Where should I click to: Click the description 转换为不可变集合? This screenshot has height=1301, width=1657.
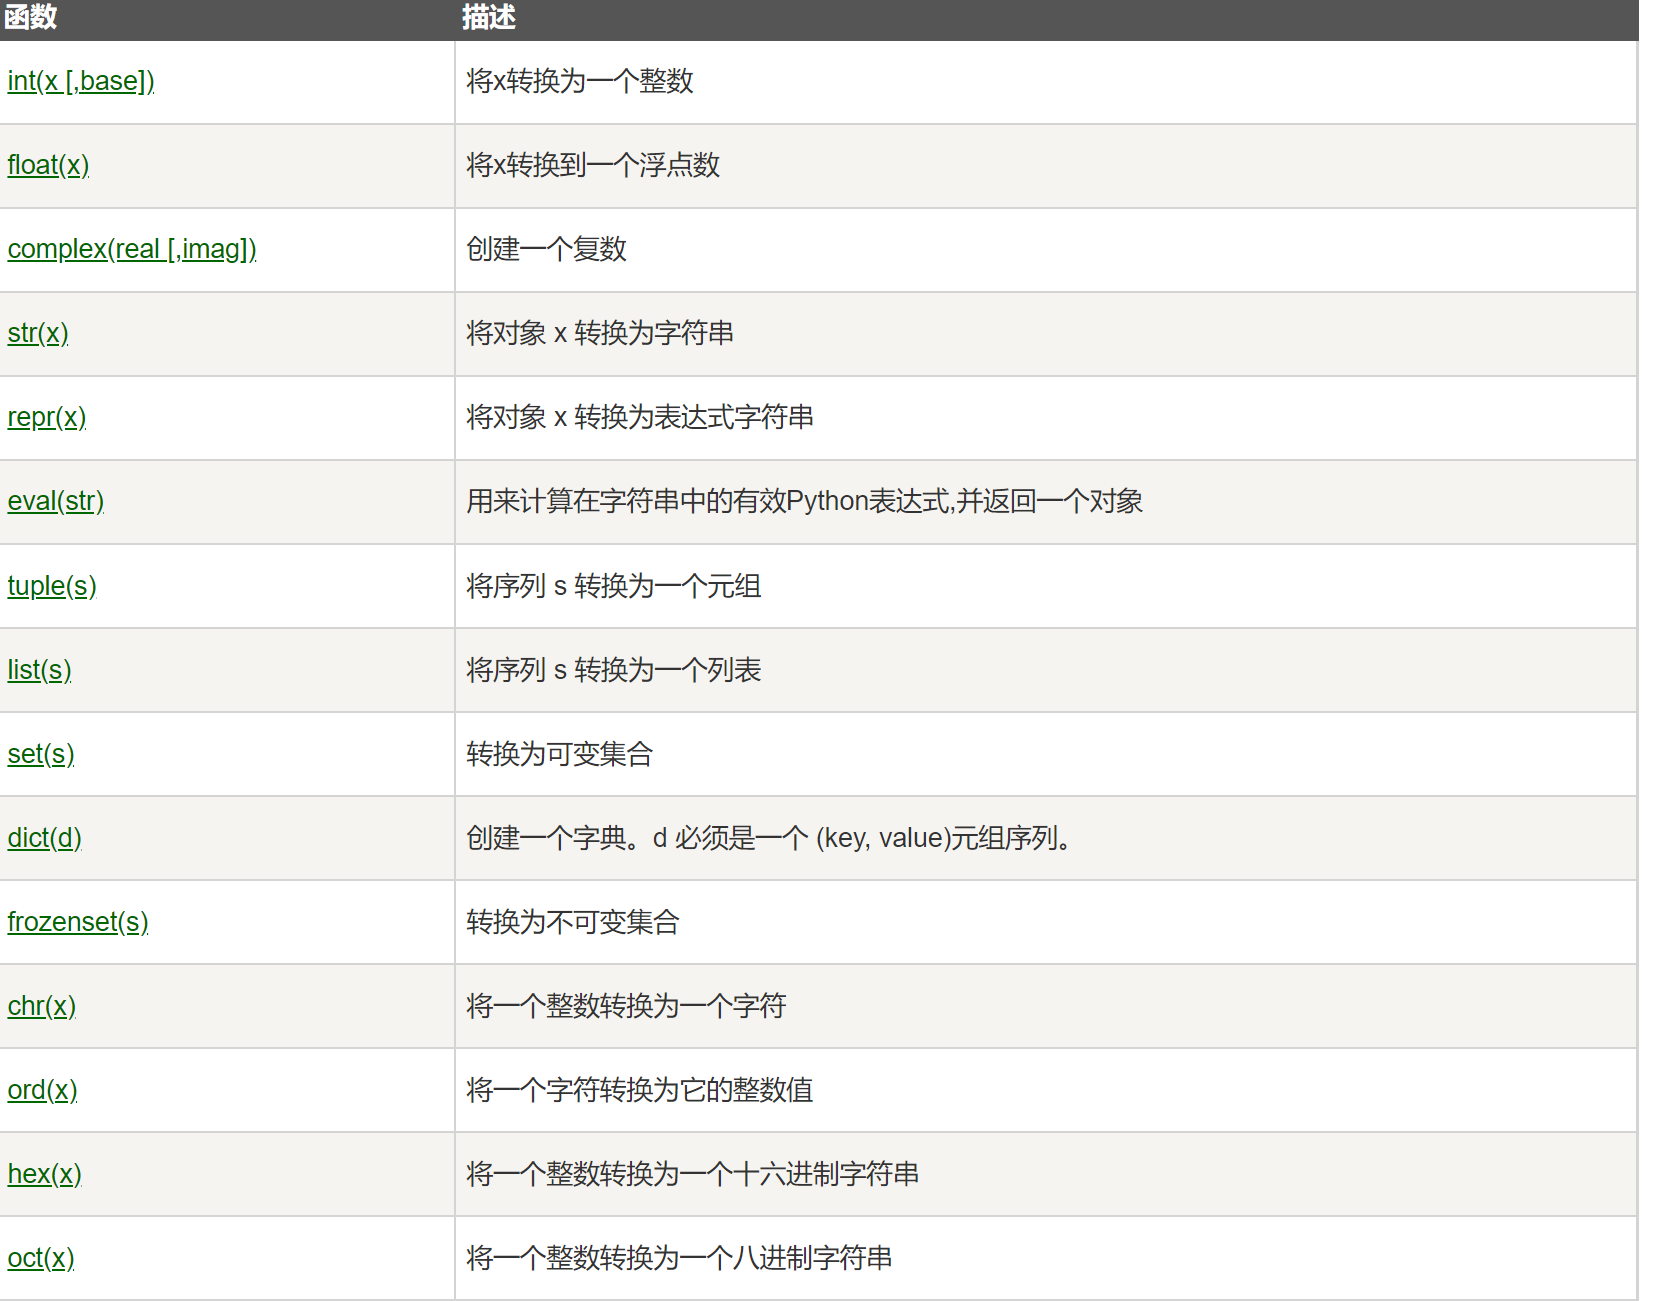coord(573,922)
